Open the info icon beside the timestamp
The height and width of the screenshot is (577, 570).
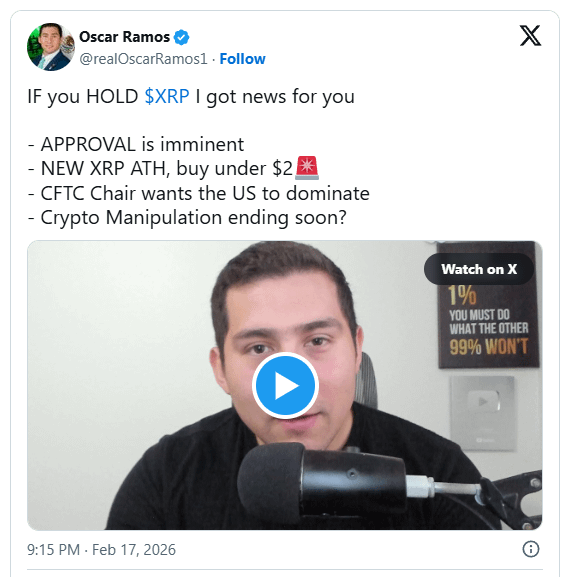pyautogui.click(x=531, y=549)
